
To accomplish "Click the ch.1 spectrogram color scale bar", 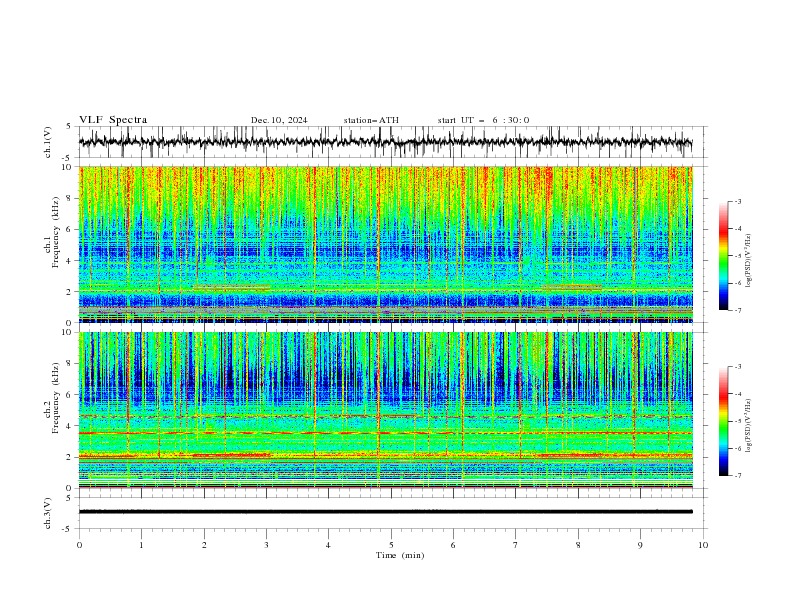I will click(723, 256).
